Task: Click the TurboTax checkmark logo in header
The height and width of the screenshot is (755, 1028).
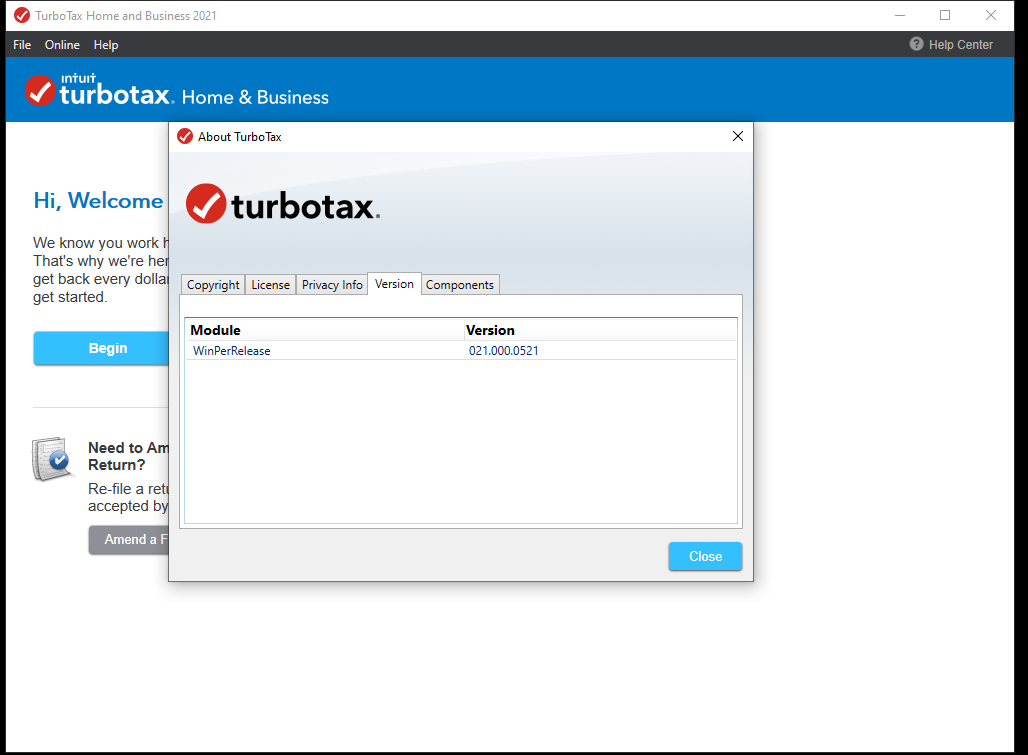Action: (x=40, y=90)
